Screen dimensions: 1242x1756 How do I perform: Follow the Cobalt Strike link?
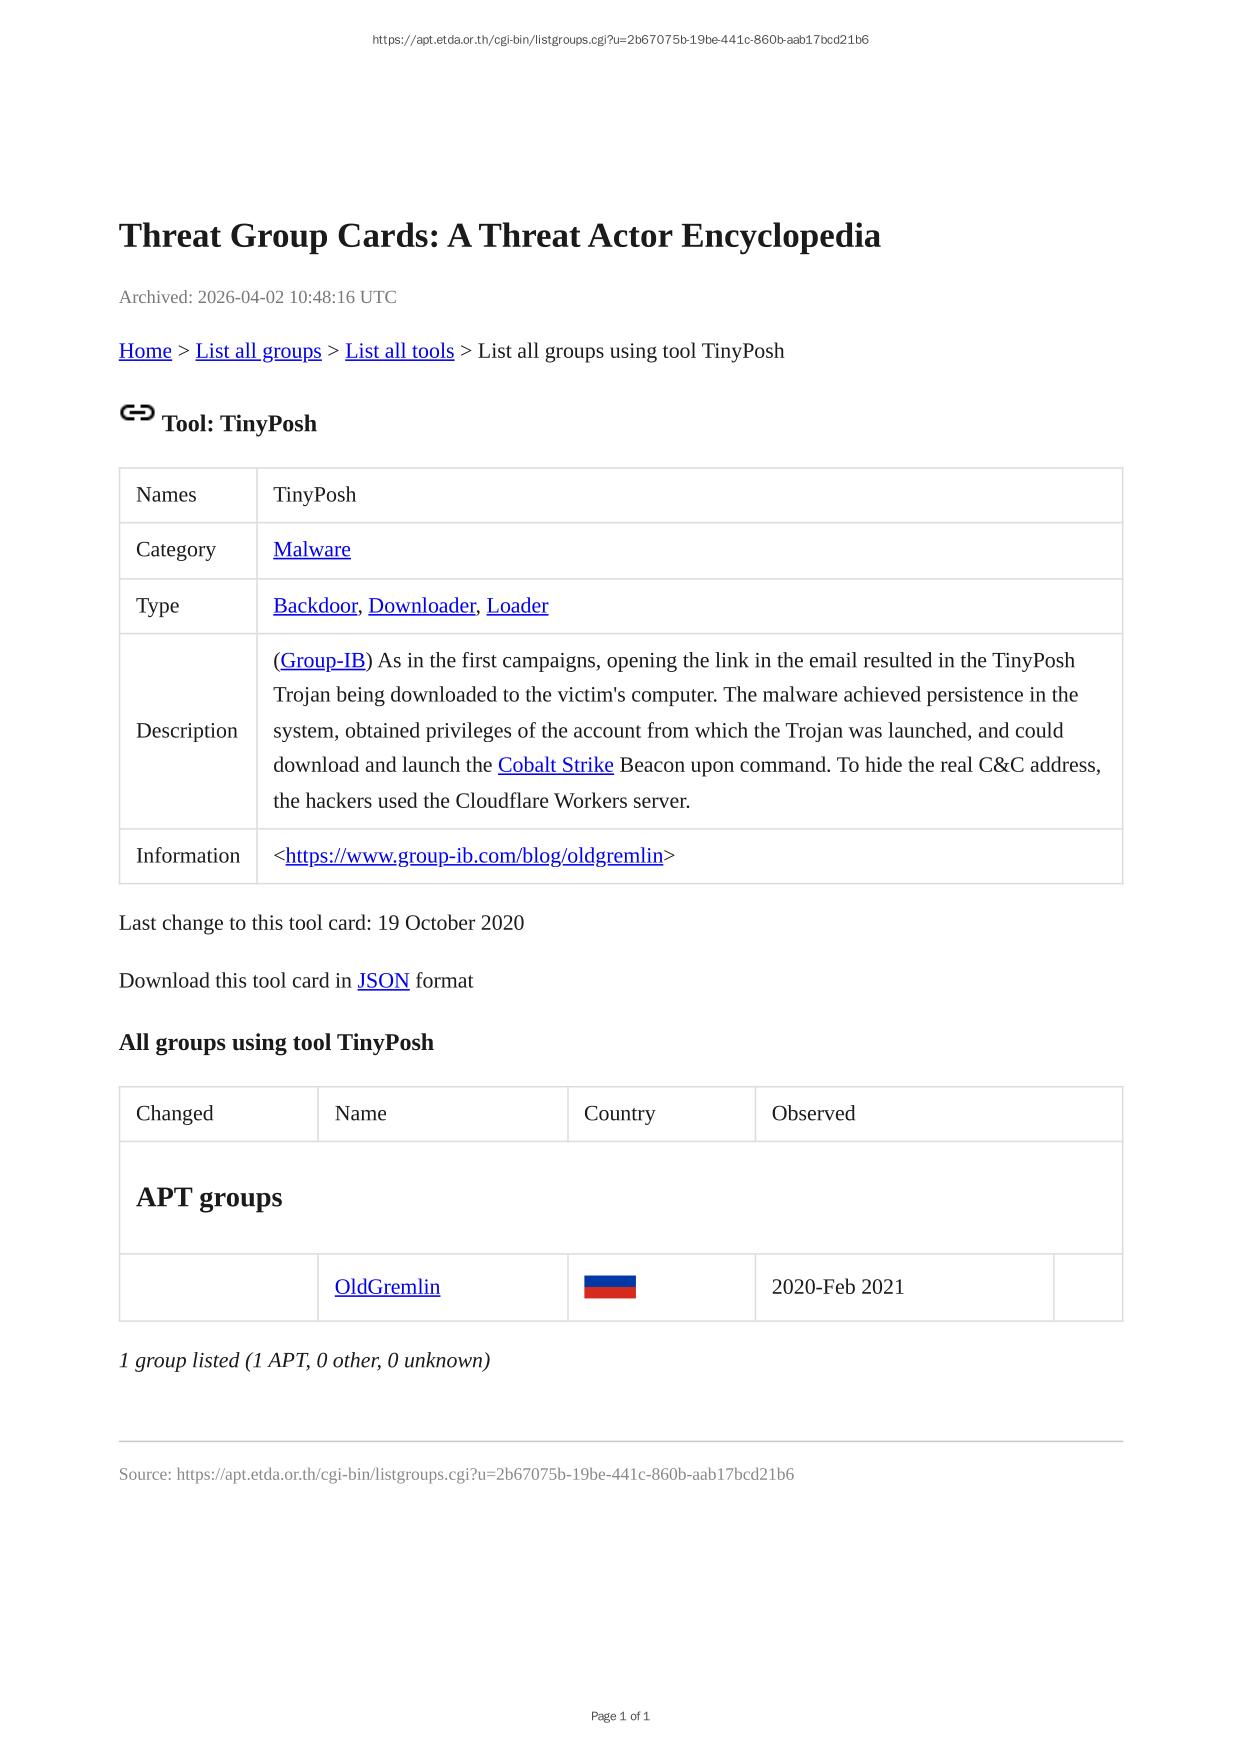click(555, 765)
